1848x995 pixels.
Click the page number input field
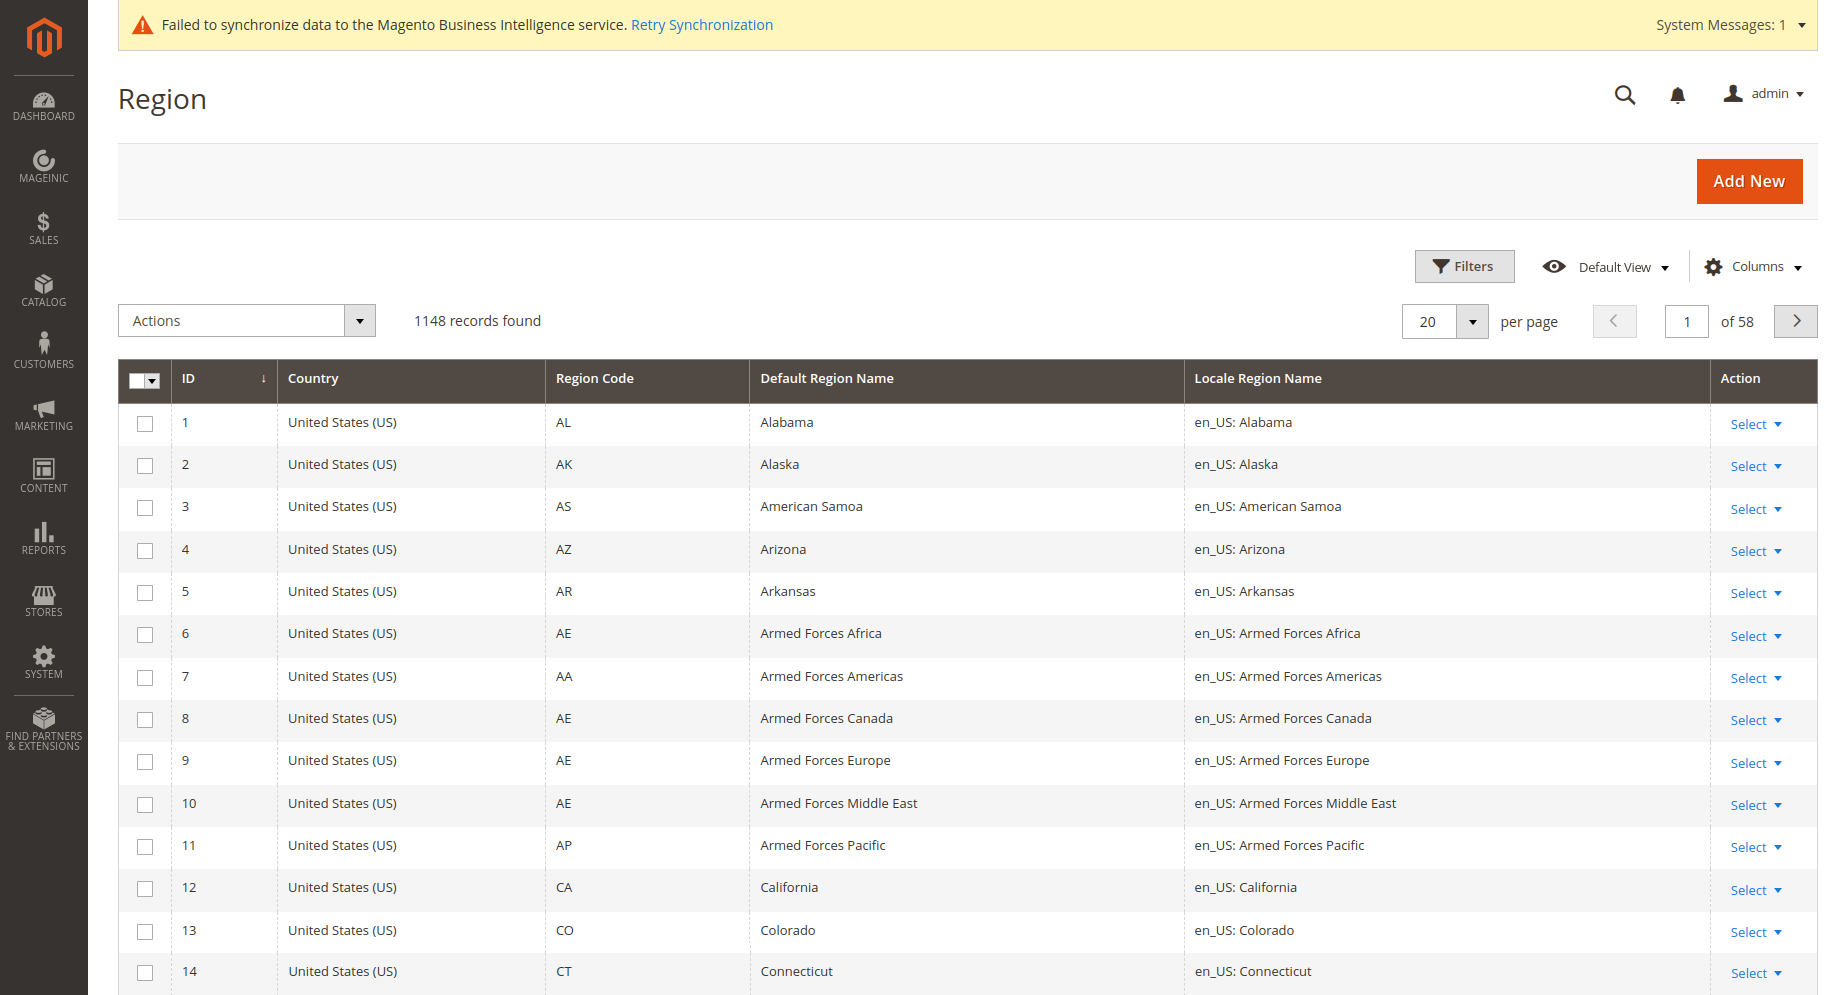coord(1686,322)
